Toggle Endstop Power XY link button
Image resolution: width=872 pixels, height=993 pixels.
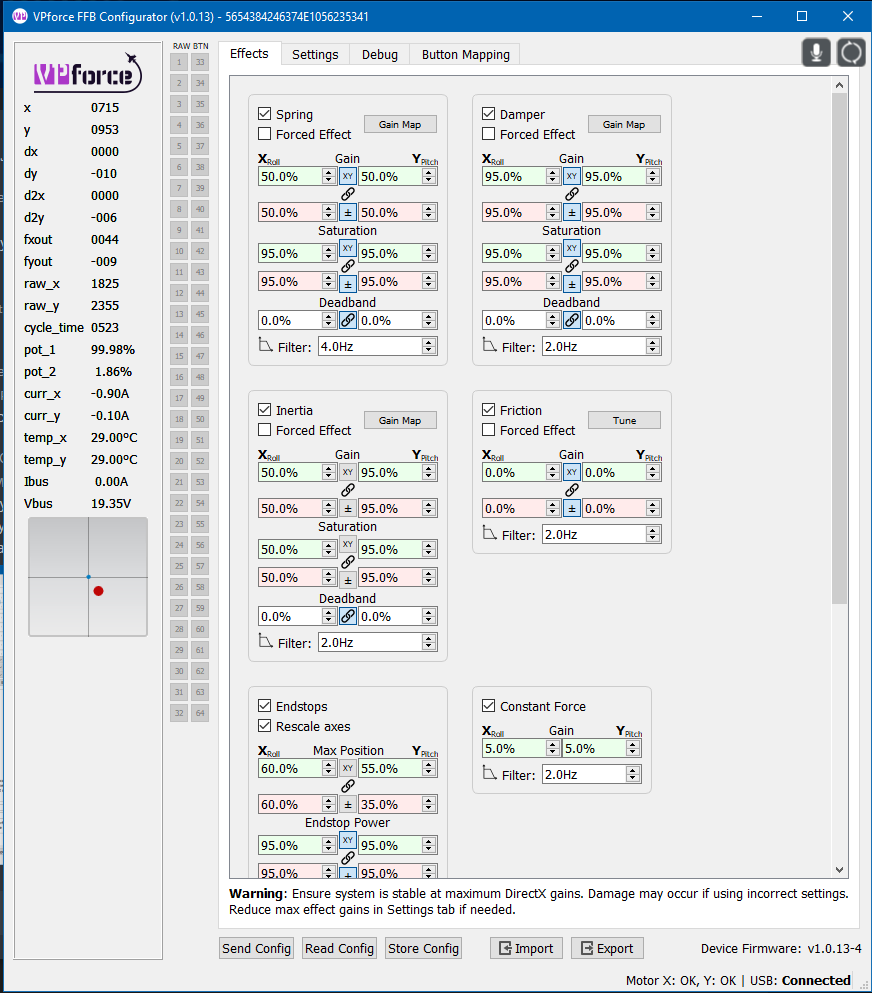348,840
